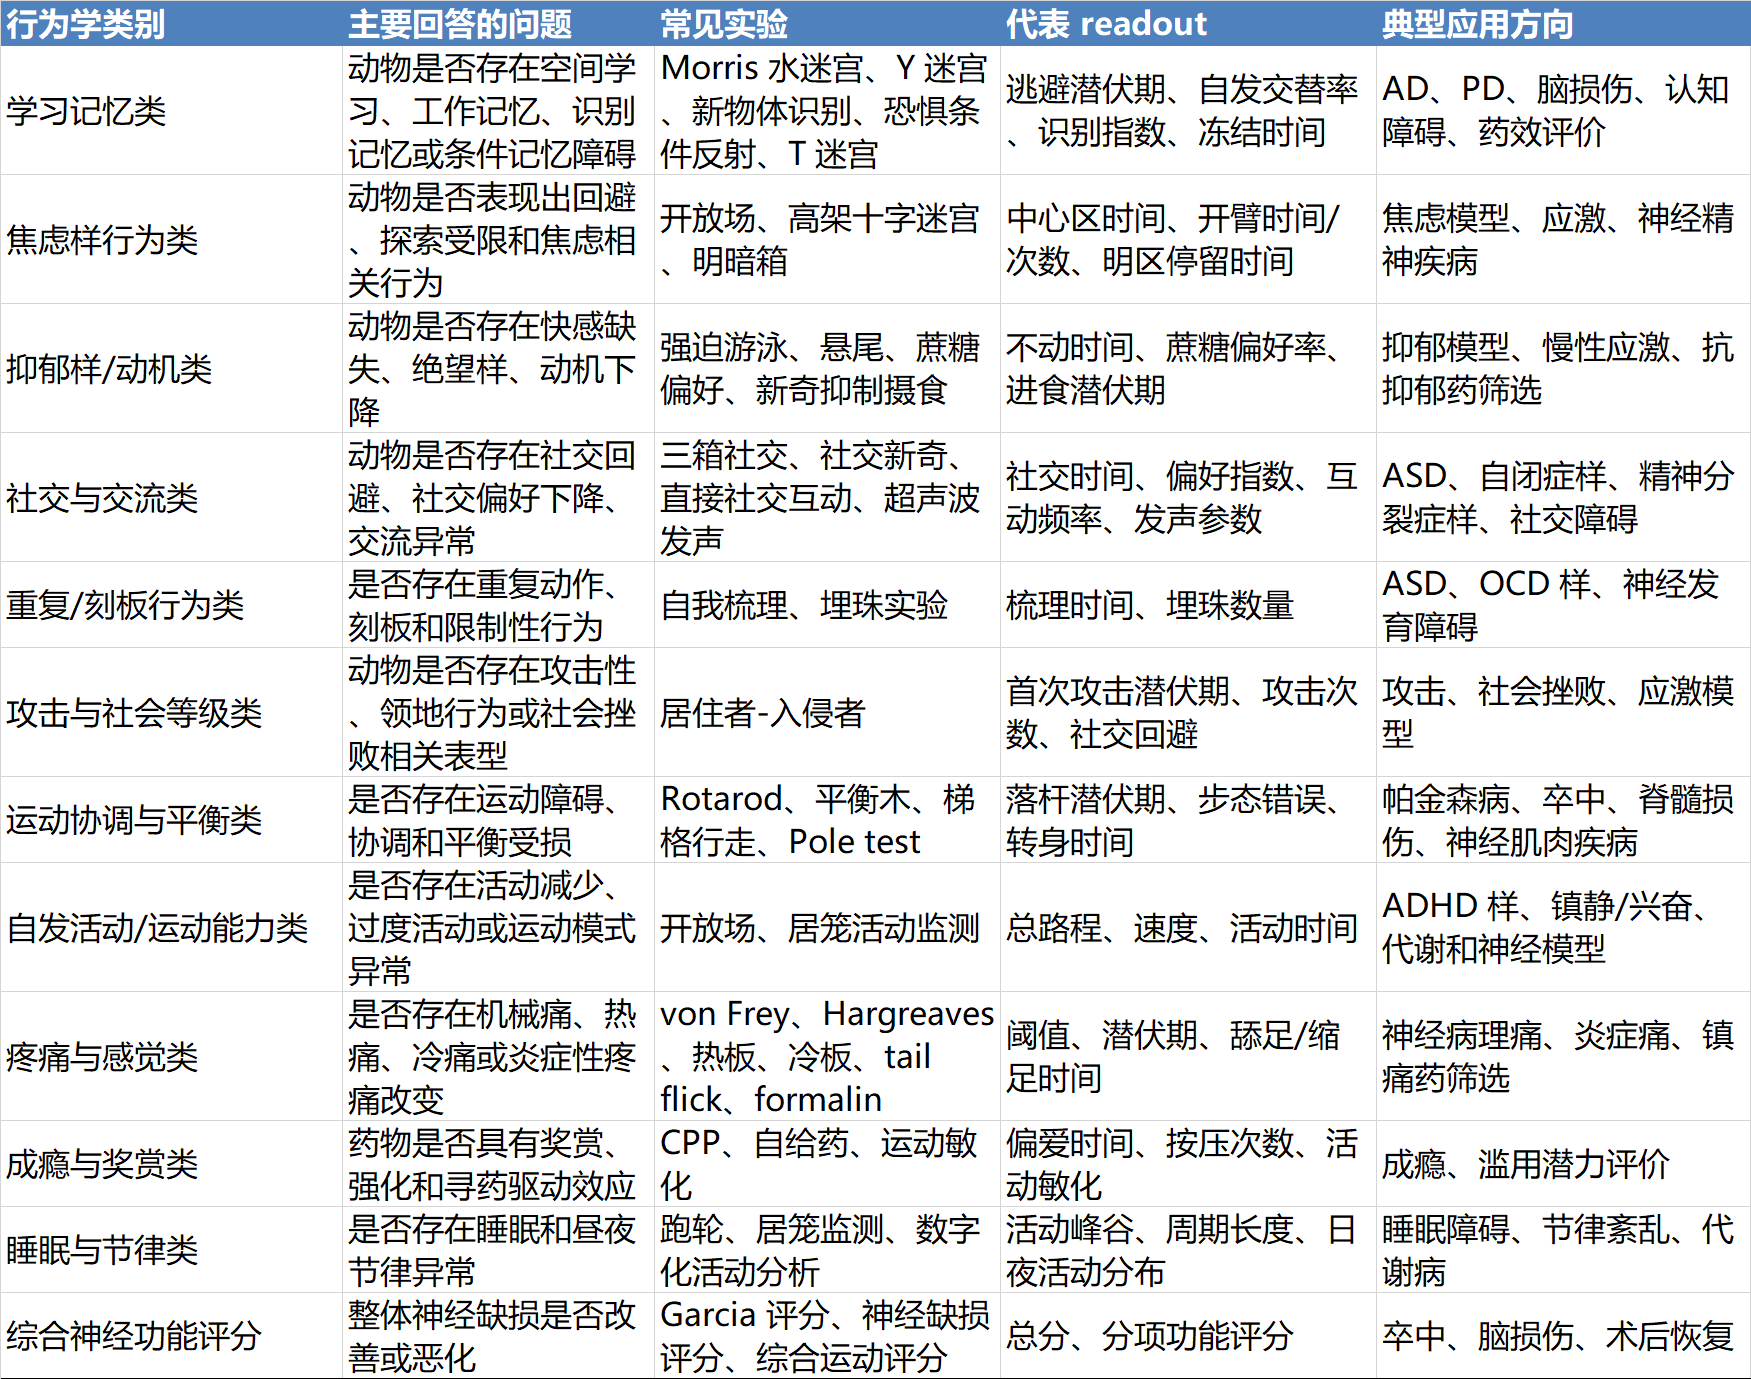Screen dimensions: 1751x1379
Task: Select the 代表 readout header cell
Action: pyautogui.click(x=1106, y=23)
